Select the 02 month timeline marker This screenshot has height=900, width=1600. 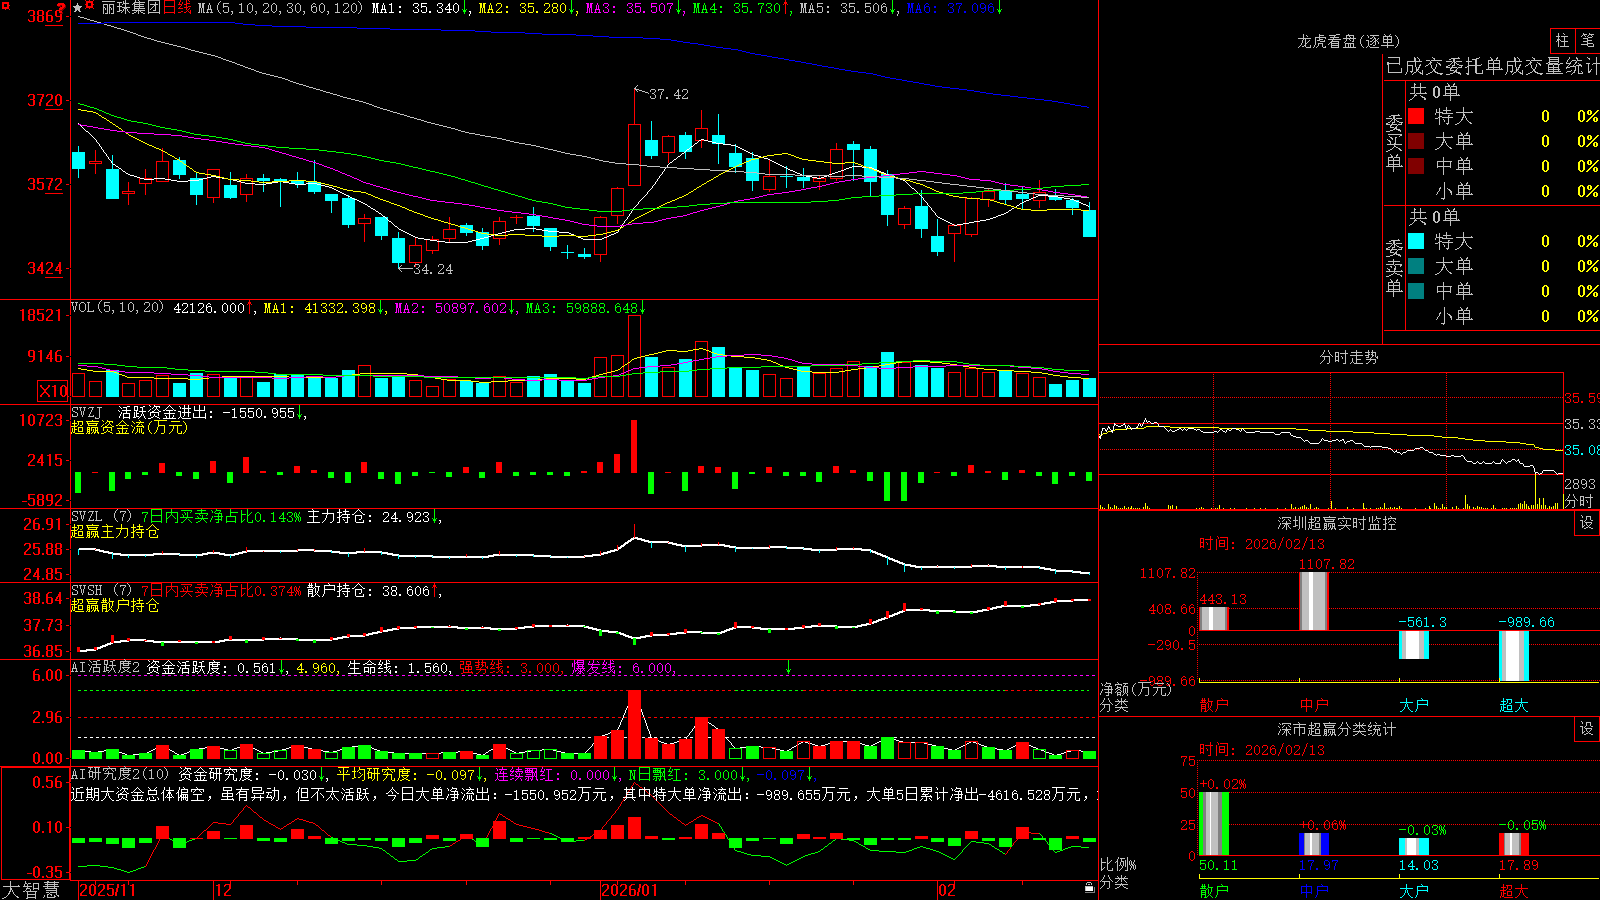947,890
